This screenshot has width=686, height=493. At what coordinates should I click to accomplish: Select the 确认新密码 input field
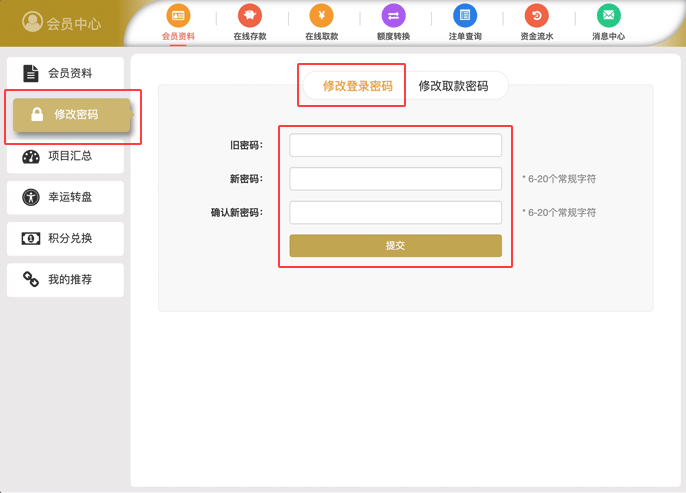tap(395, 212)
